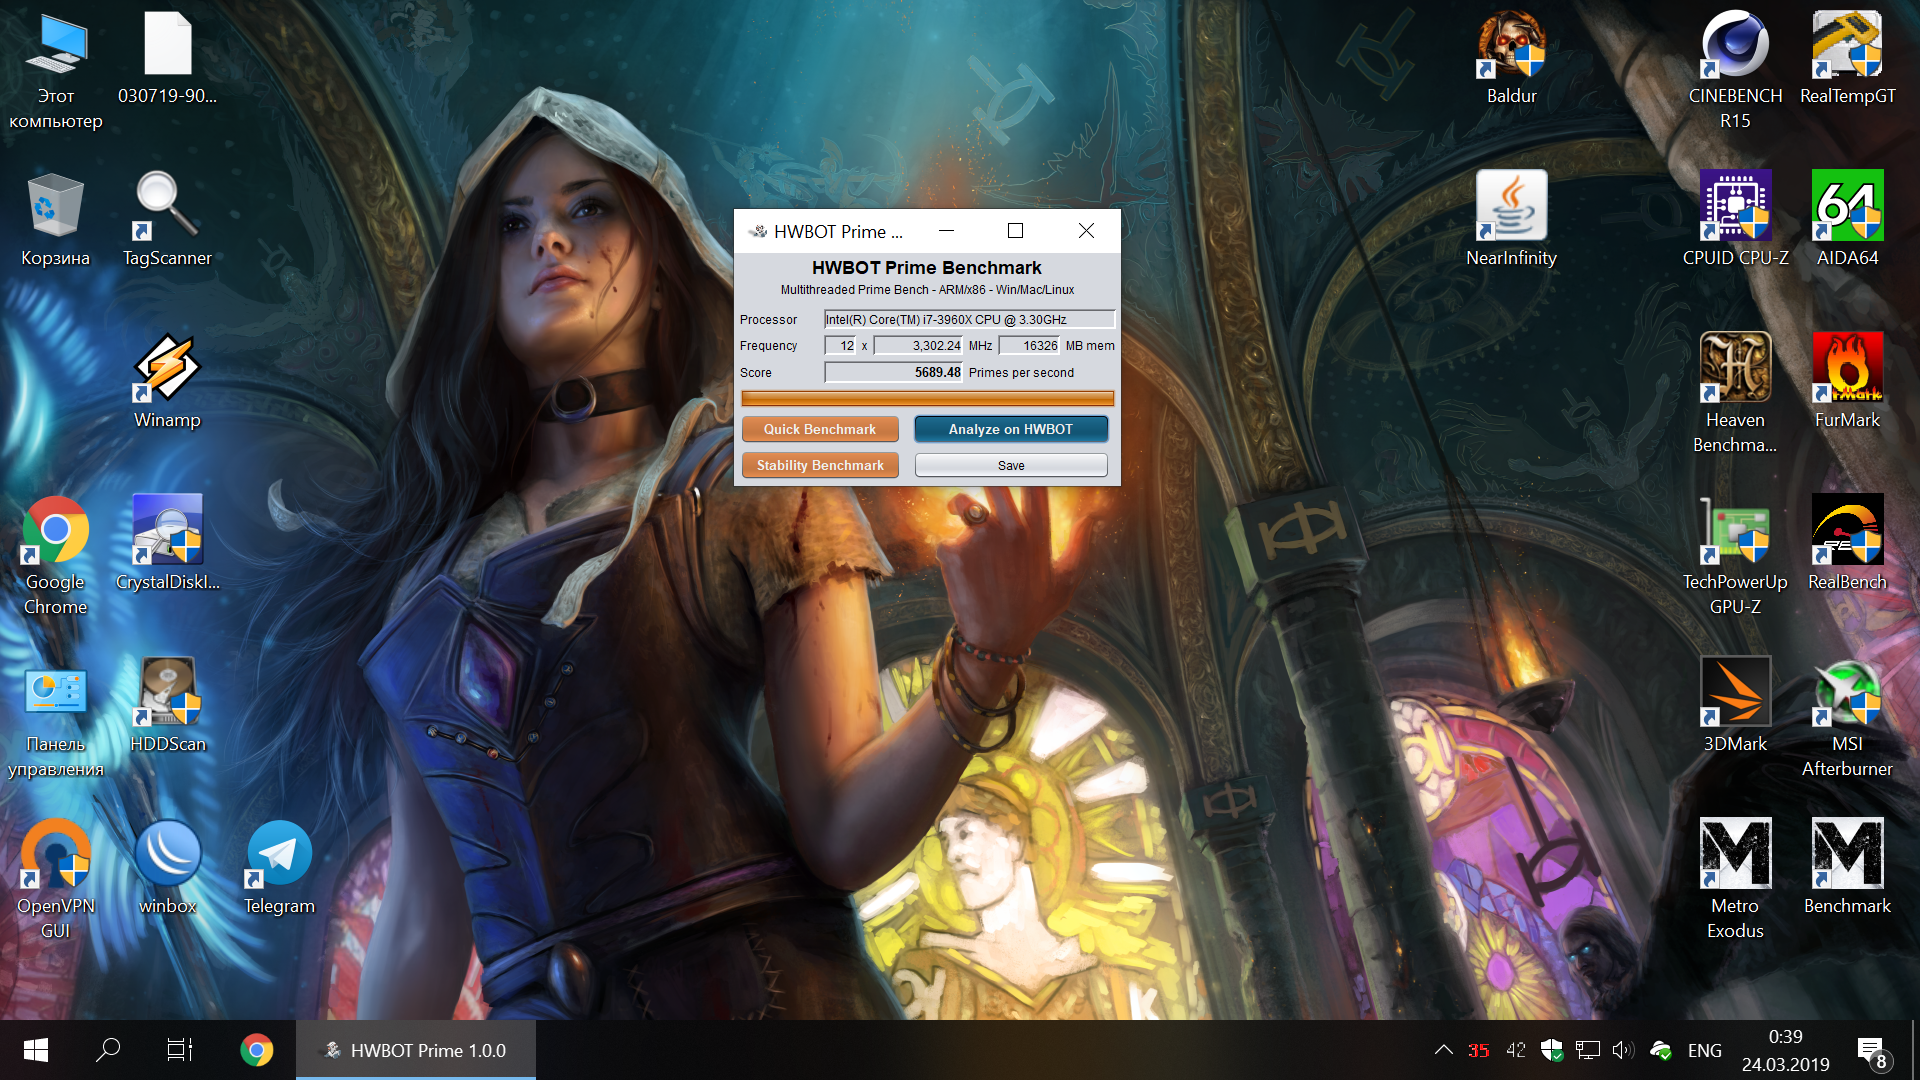Click the Processor name field
Screen dimensions: 1920x1080
pyautogui.click(x=969, y=319)
